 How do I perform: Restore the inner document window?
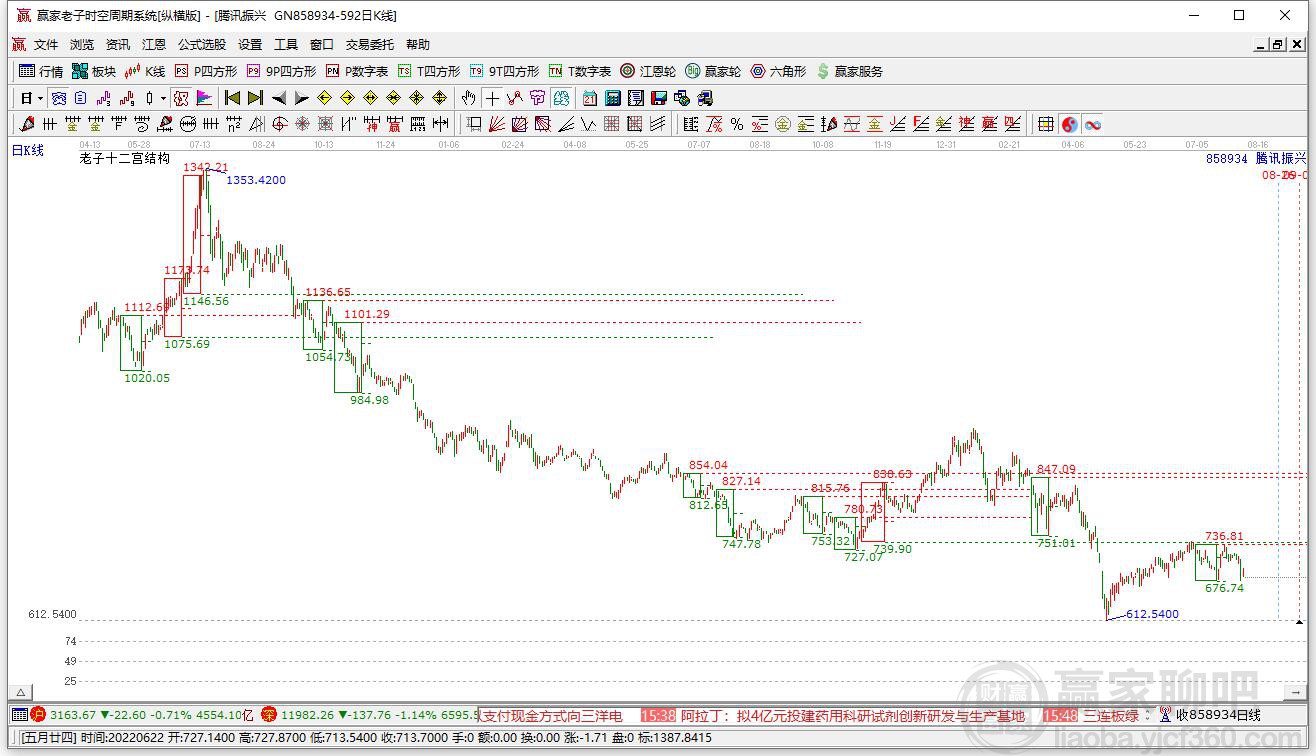1277,45
